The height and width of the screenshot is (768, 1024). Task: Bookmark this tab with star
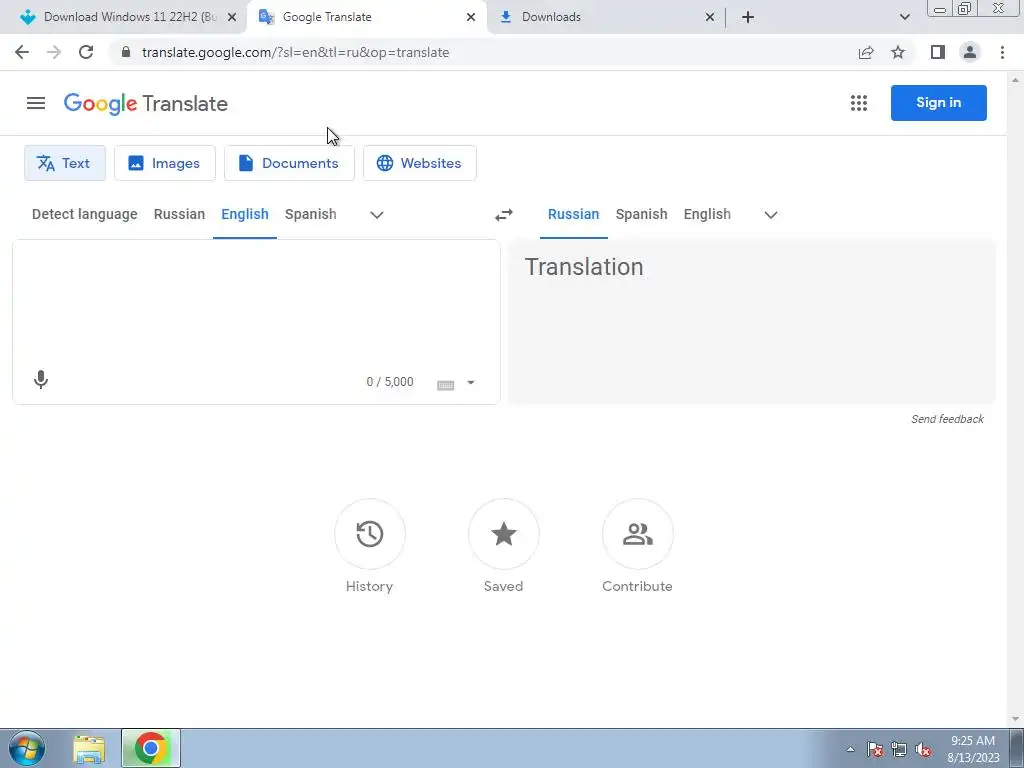pyautogui.click(x=898, y=52)
